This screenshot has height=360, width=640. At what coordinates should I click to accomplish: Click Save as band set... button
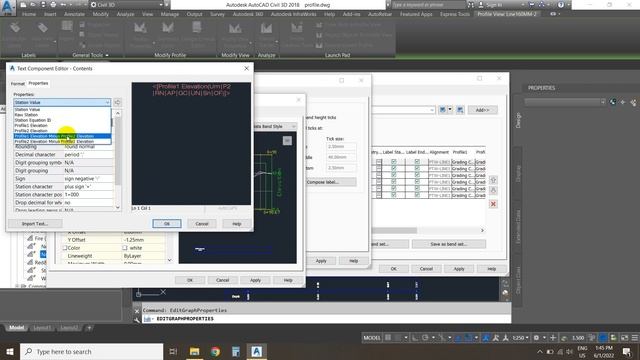click(x=449, y=244)
